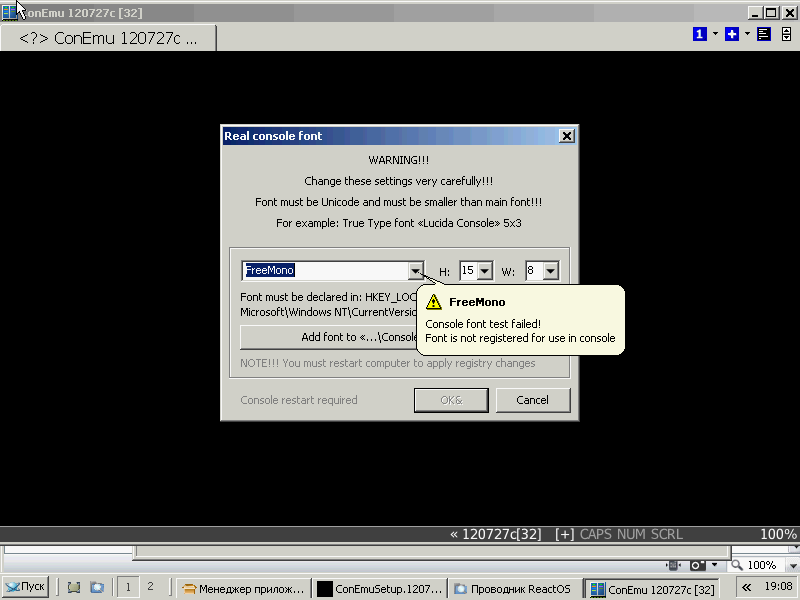Click the explorer quick launch icon

pos(97,588)
